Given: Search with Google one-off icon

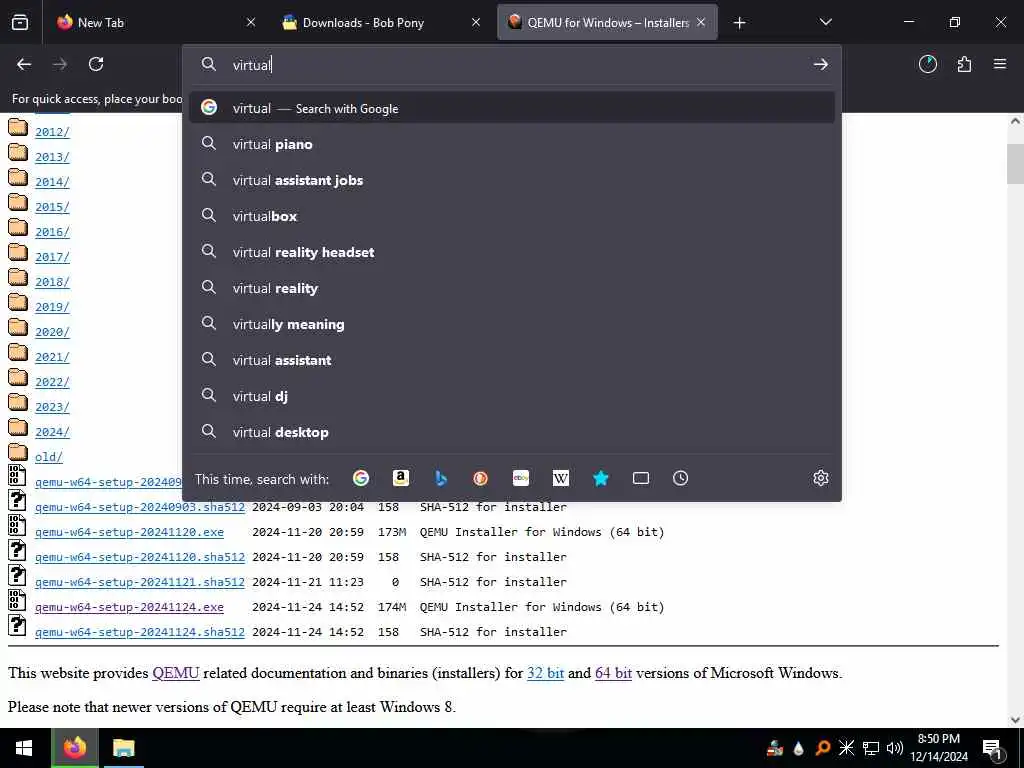Looking at the screenshot, I should (360, 478).
